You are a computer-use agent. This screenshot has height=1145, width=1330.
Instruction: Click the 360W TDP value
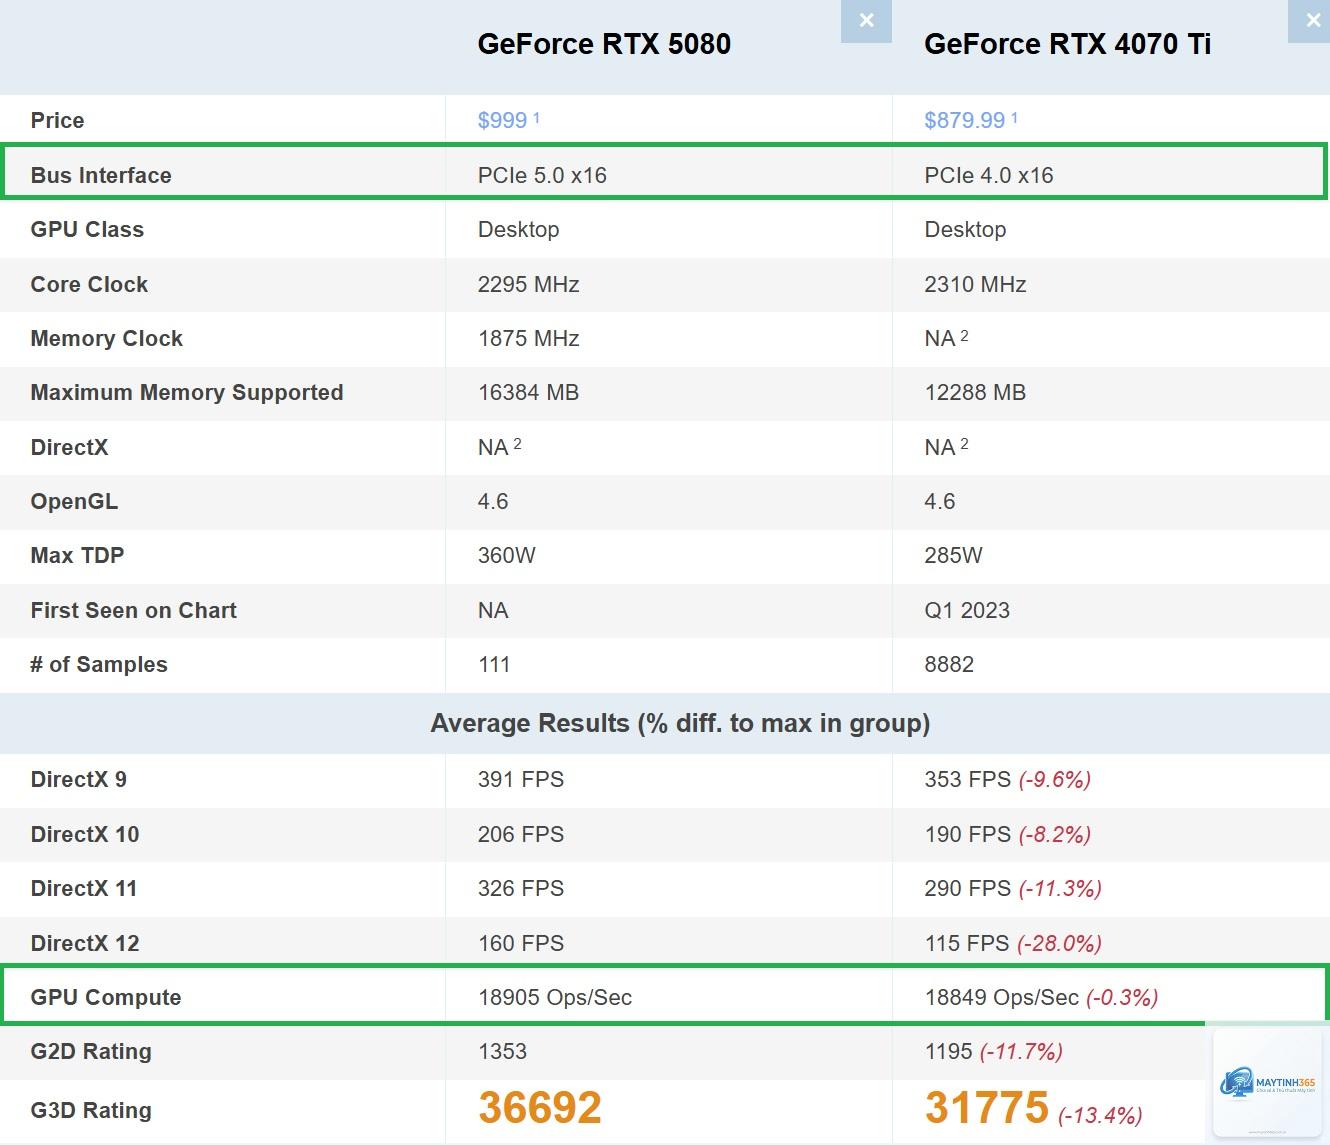(506, 555)
